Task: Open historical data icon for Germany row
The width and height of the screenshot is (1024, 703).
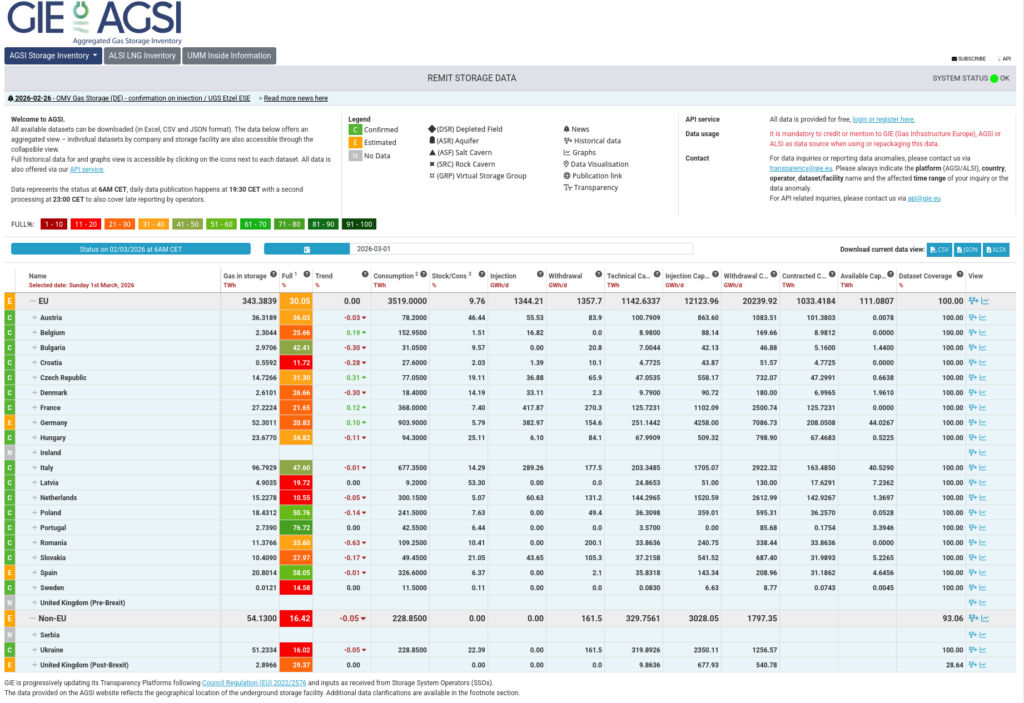Action: tap(973, 423)
